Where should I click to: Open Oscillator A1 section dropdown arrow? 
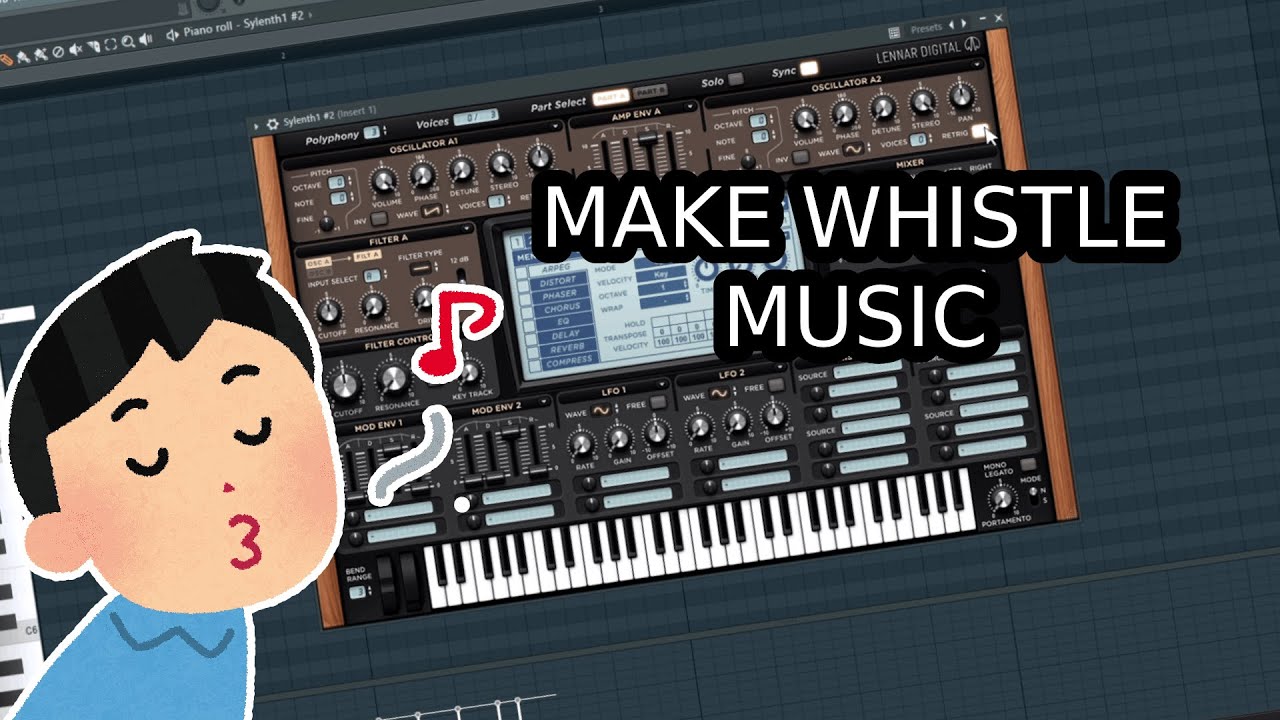pos(555,127)
